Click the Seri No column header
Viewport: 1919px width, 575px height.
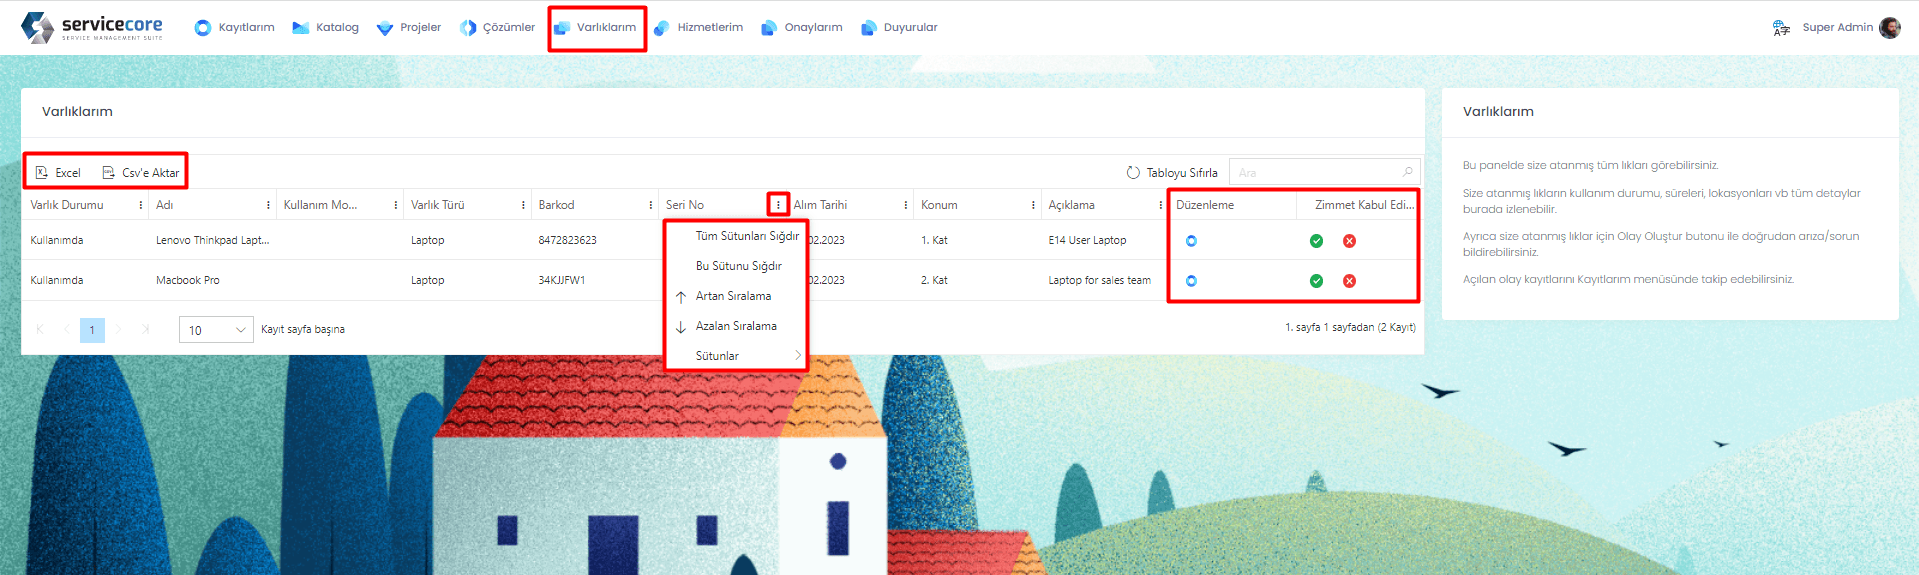pos(685,205)
